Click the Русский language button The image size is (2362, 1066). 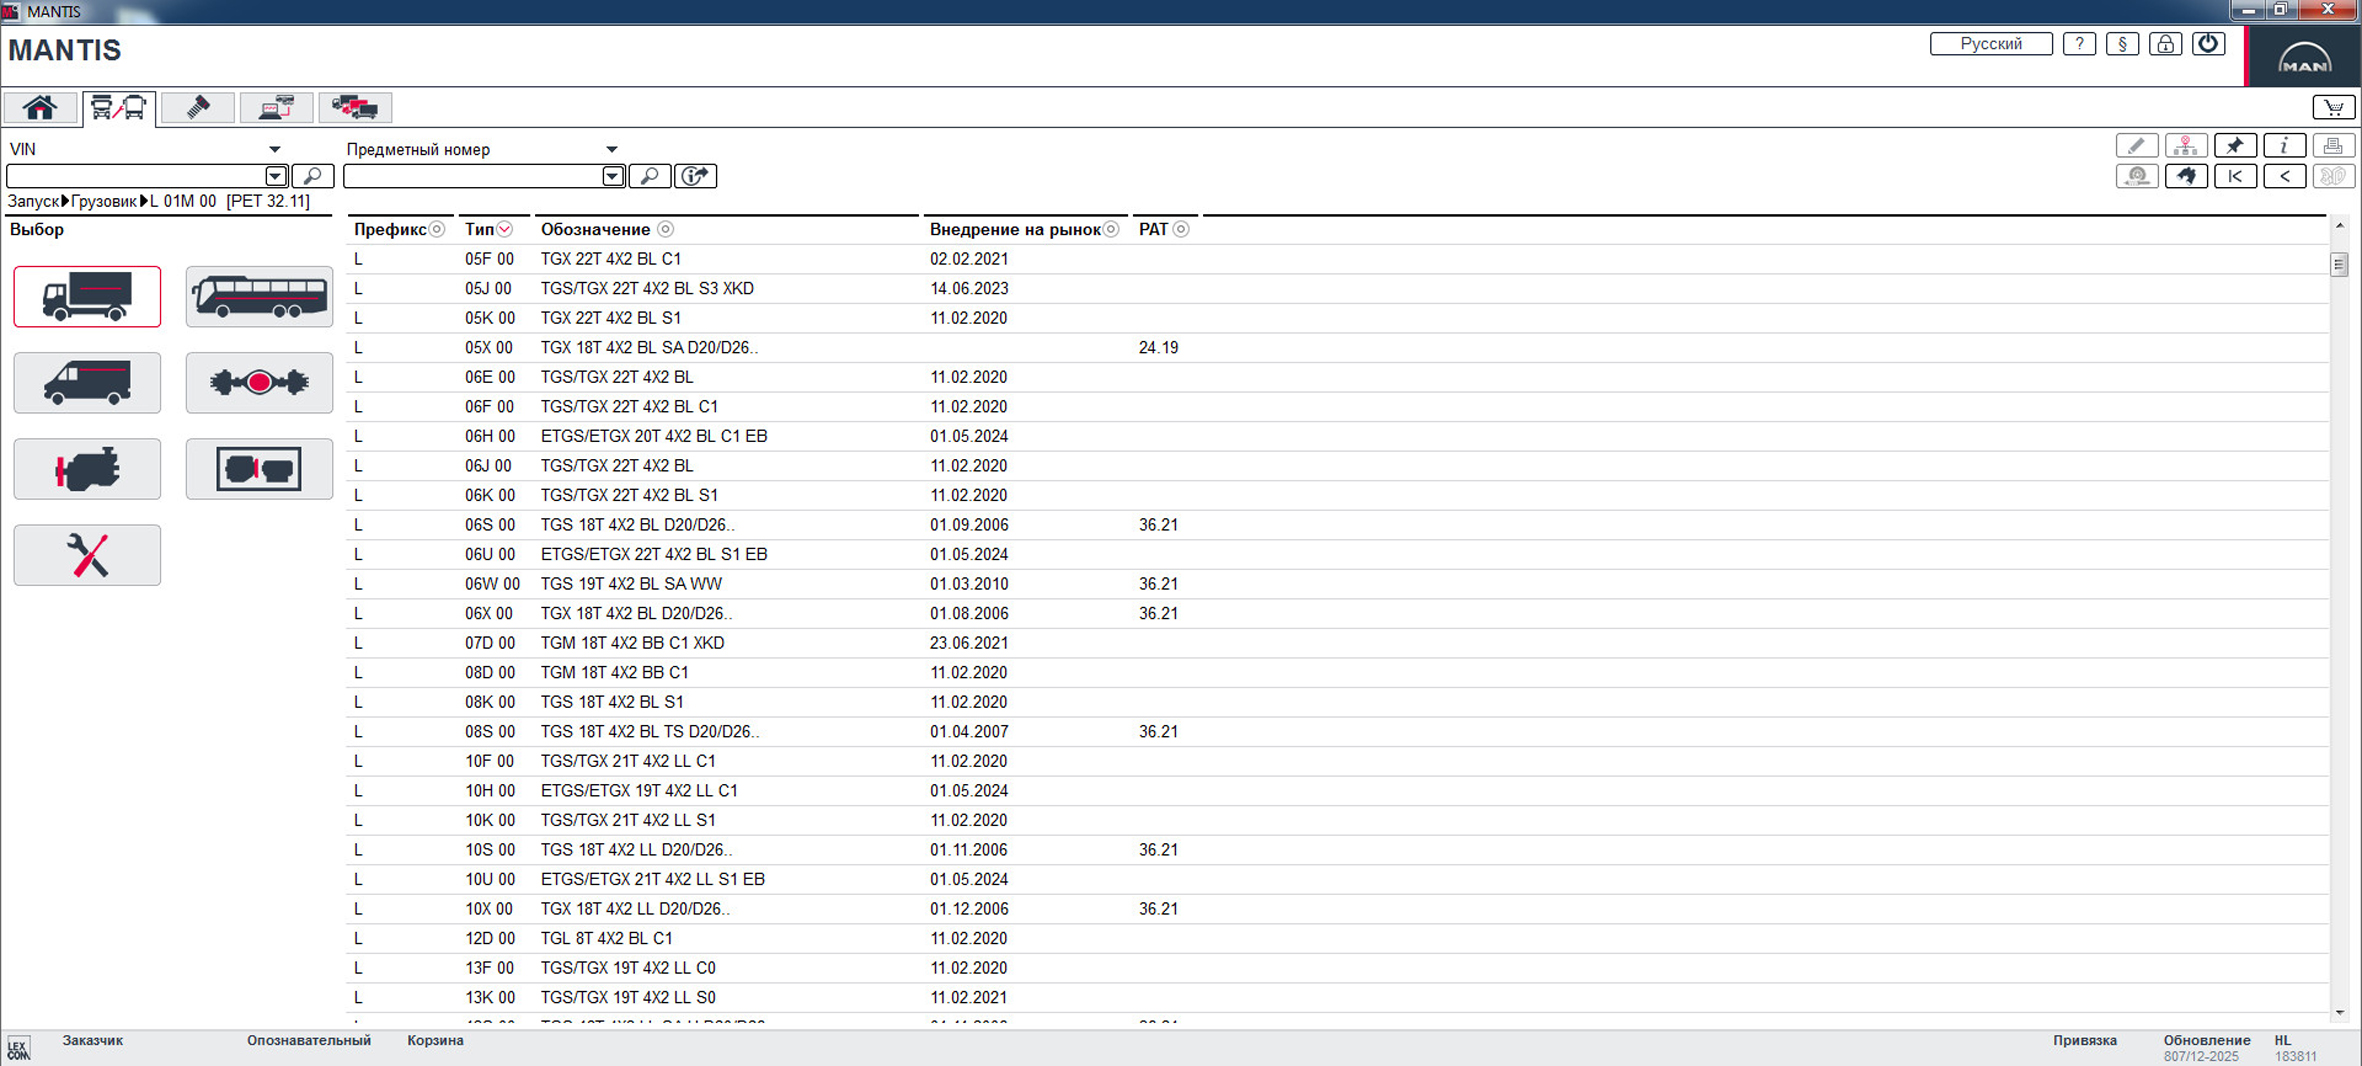1990,44
